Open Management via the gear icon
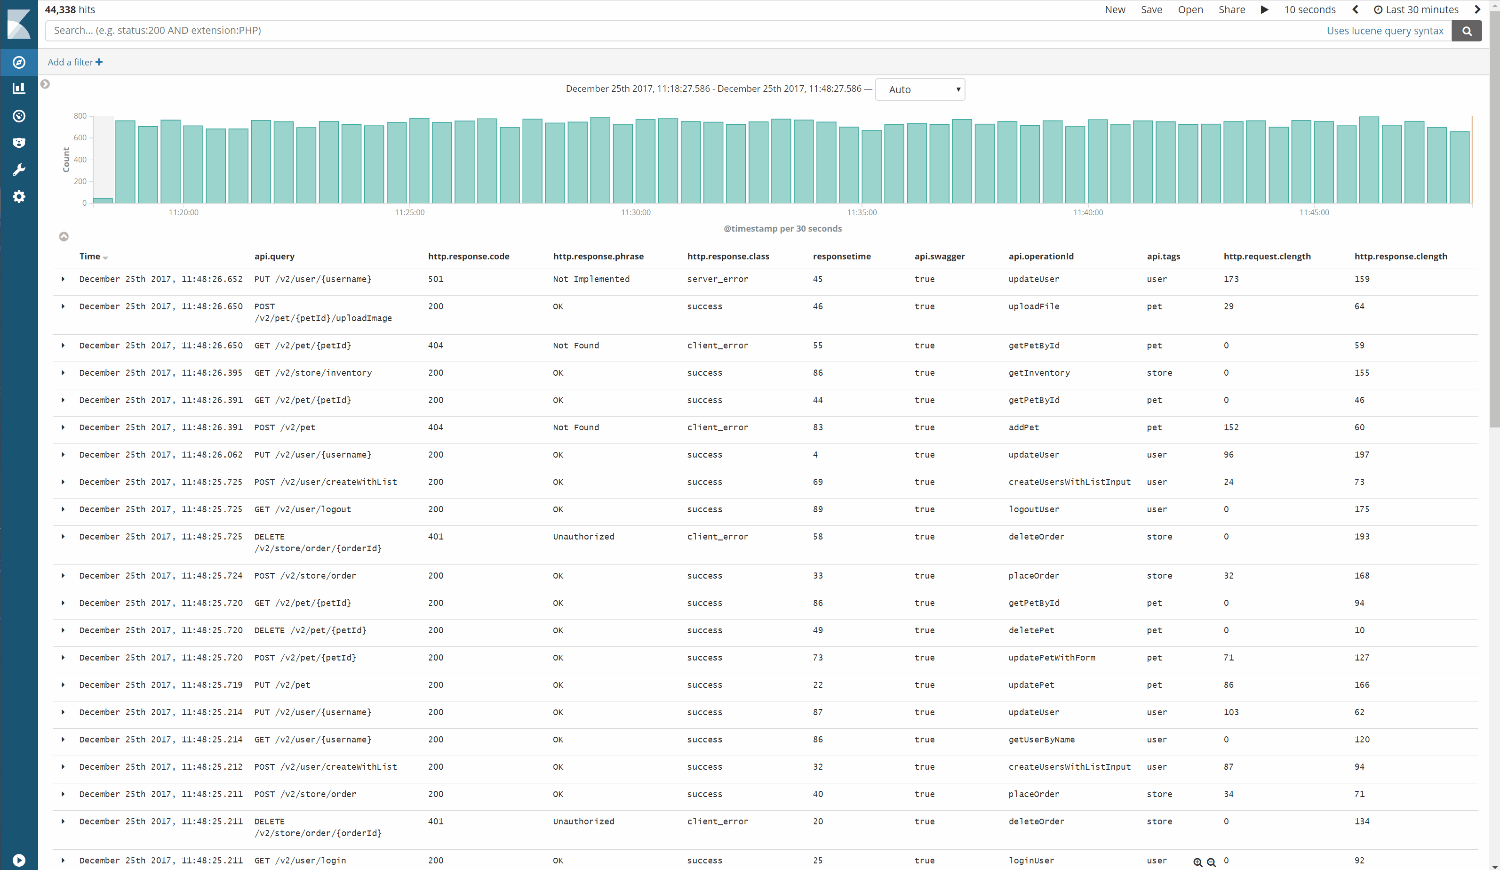Viewport: 1500px width, 870px height. [18, 196]
